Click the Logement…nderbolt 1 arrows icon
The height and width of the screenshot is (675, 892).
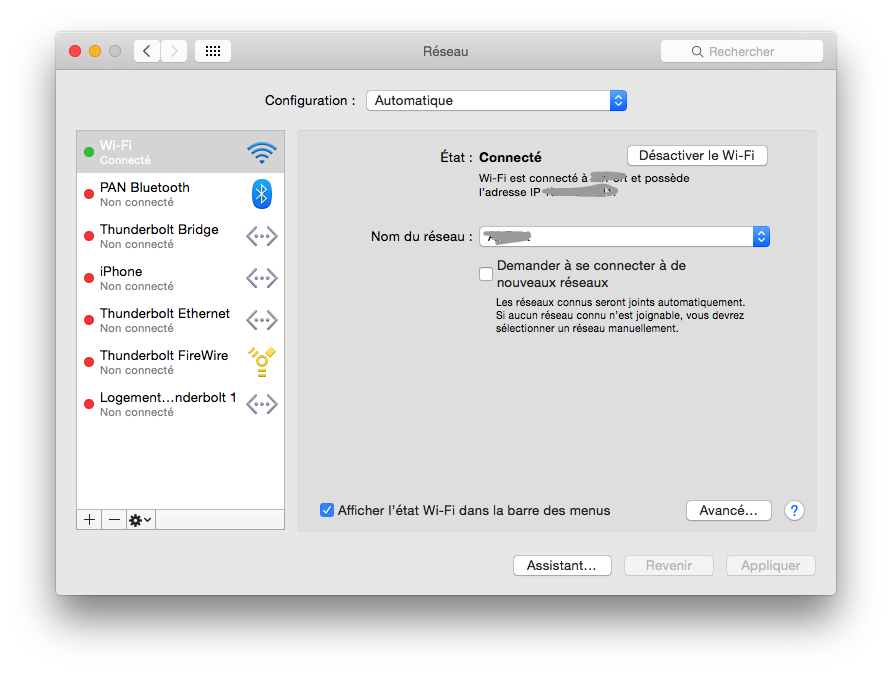point(262,404)
